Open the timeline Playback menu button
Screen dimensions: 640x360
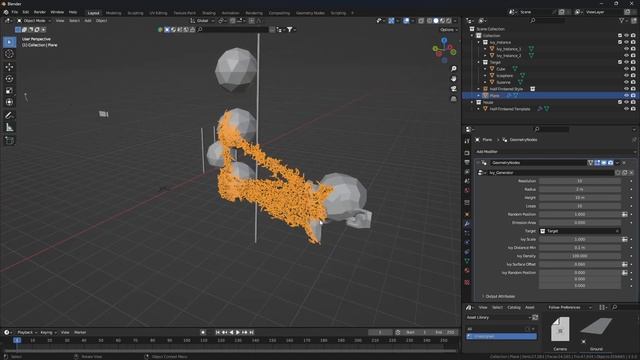click(x=27, y=332)
